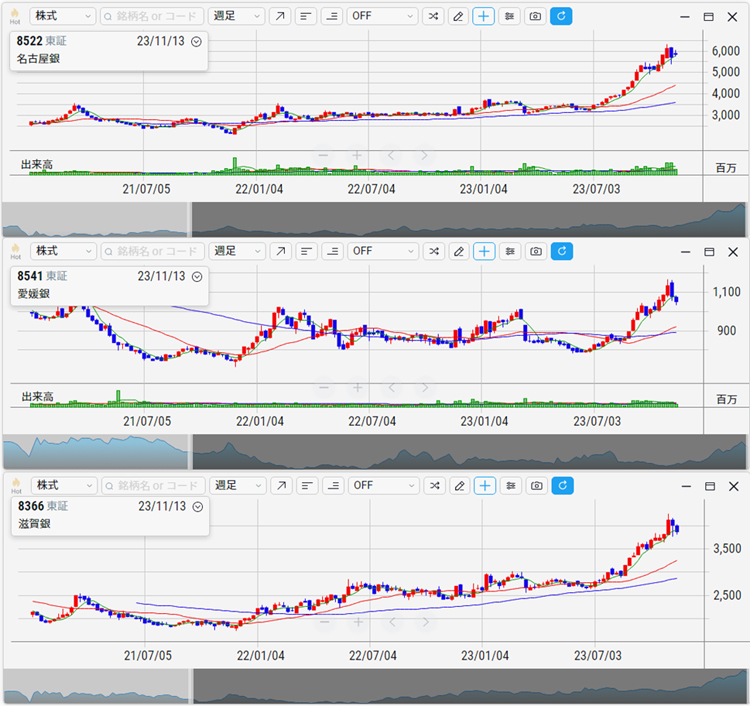Image resolution: width=750 pixels, height=706 pixels.
Task: Take a snapshot with camera icon in middle chart
Action: pos(536,251)
